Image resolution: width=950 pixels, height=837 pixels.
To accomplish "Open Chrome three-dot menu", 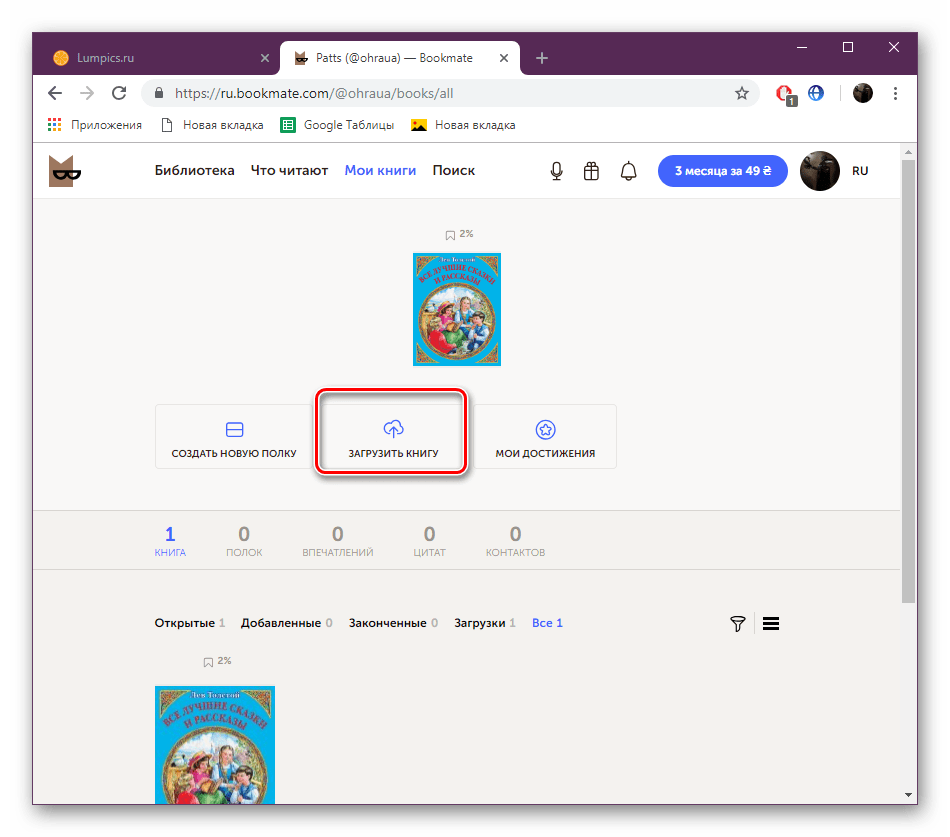I will (x=895, y=93).
